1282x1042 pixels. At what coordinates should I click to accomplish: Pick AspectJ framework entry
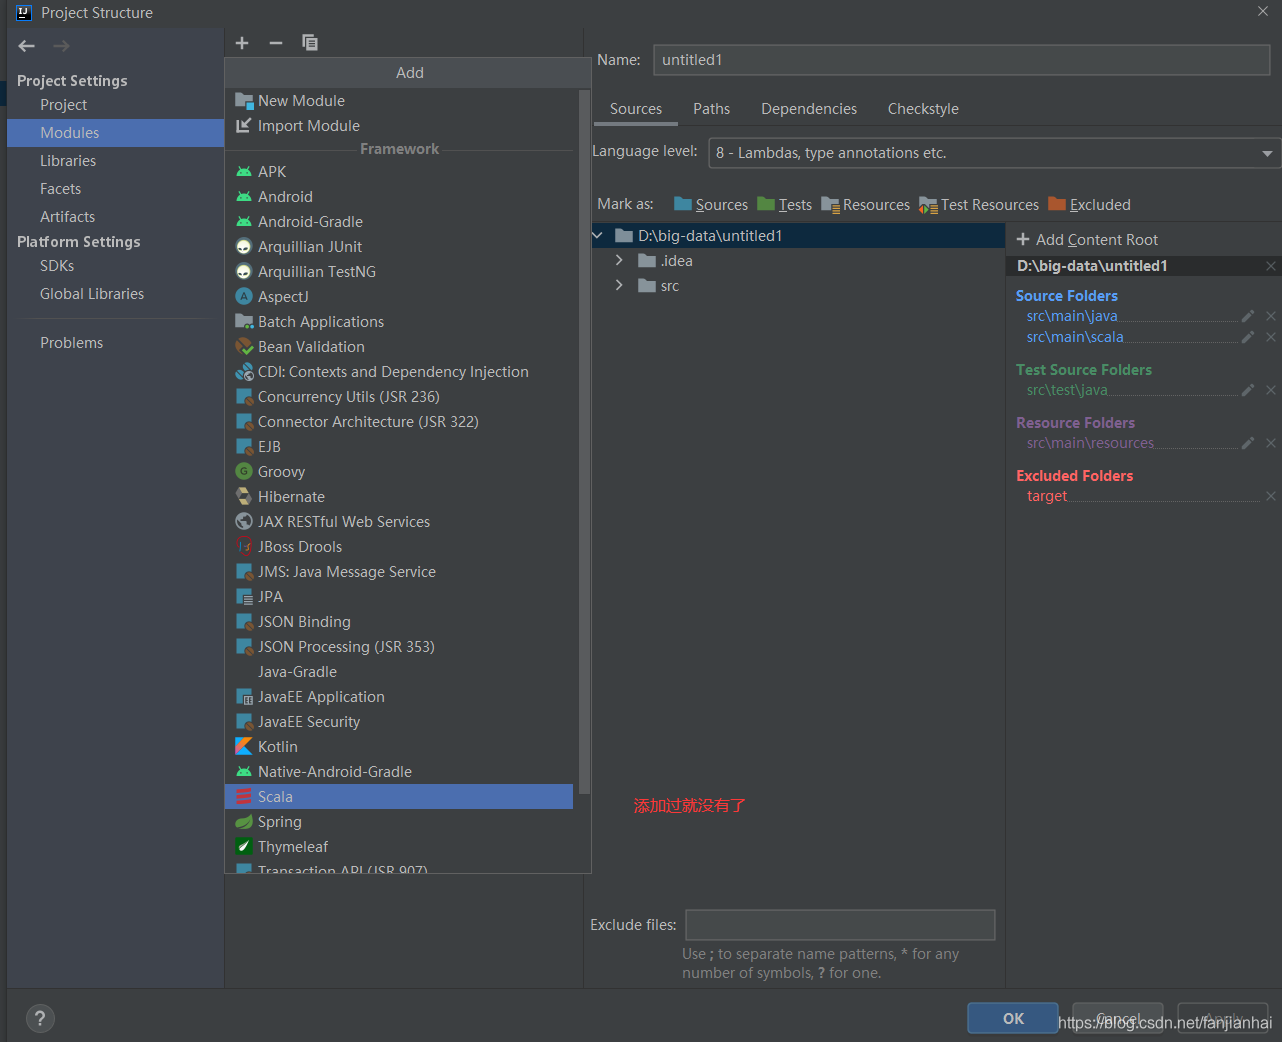point(399,297)
